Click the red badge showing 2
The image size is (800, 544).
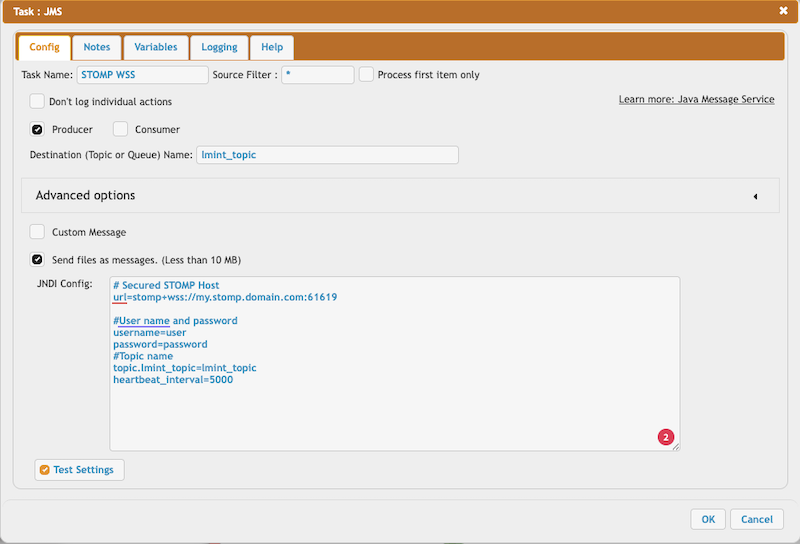click(666, 437)
